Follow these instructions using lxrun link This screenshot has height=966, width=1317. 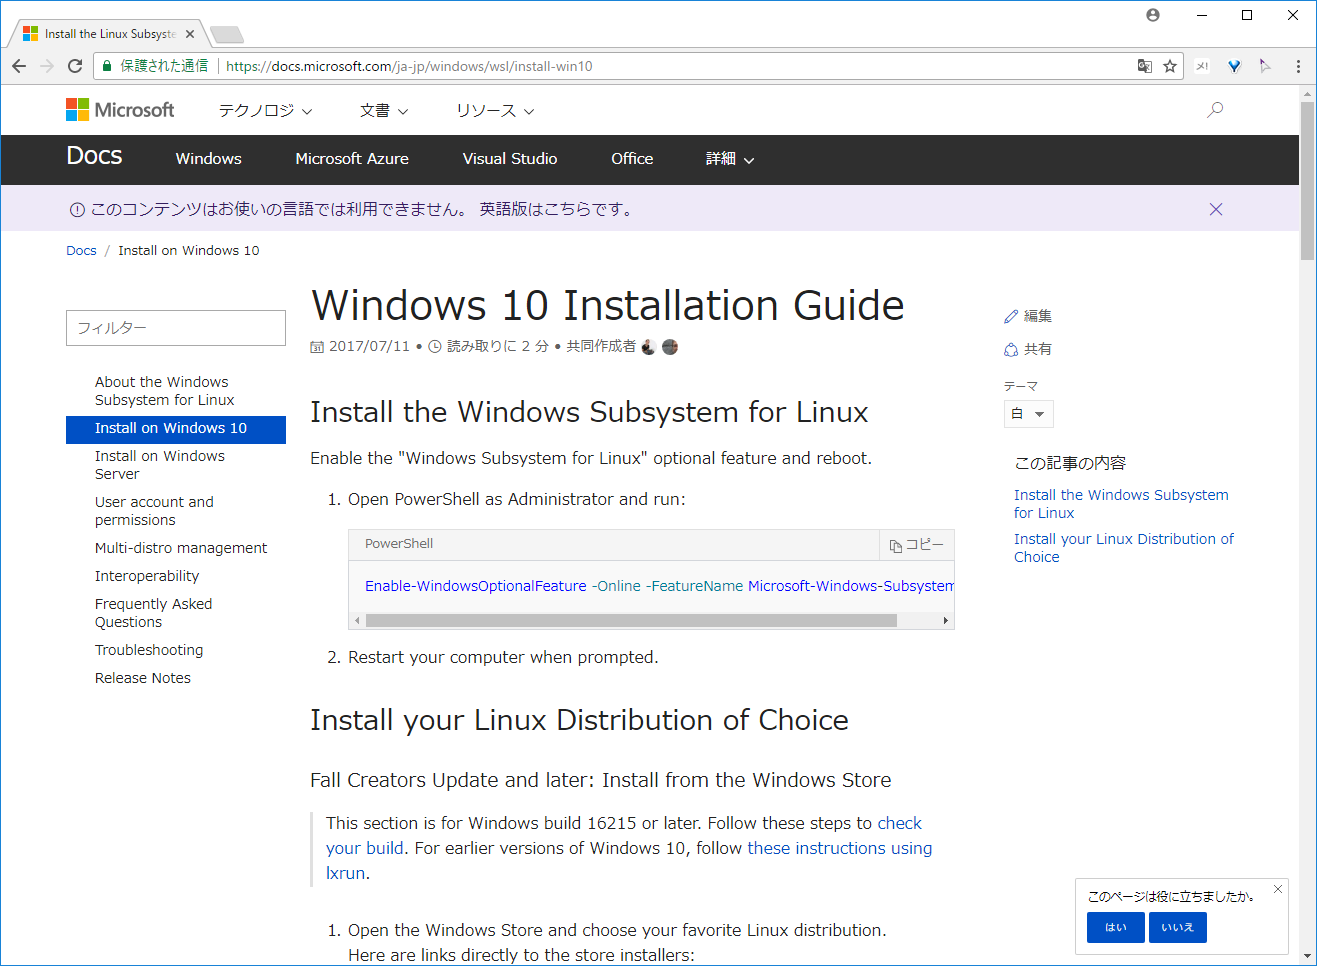[x=629, y=861]
